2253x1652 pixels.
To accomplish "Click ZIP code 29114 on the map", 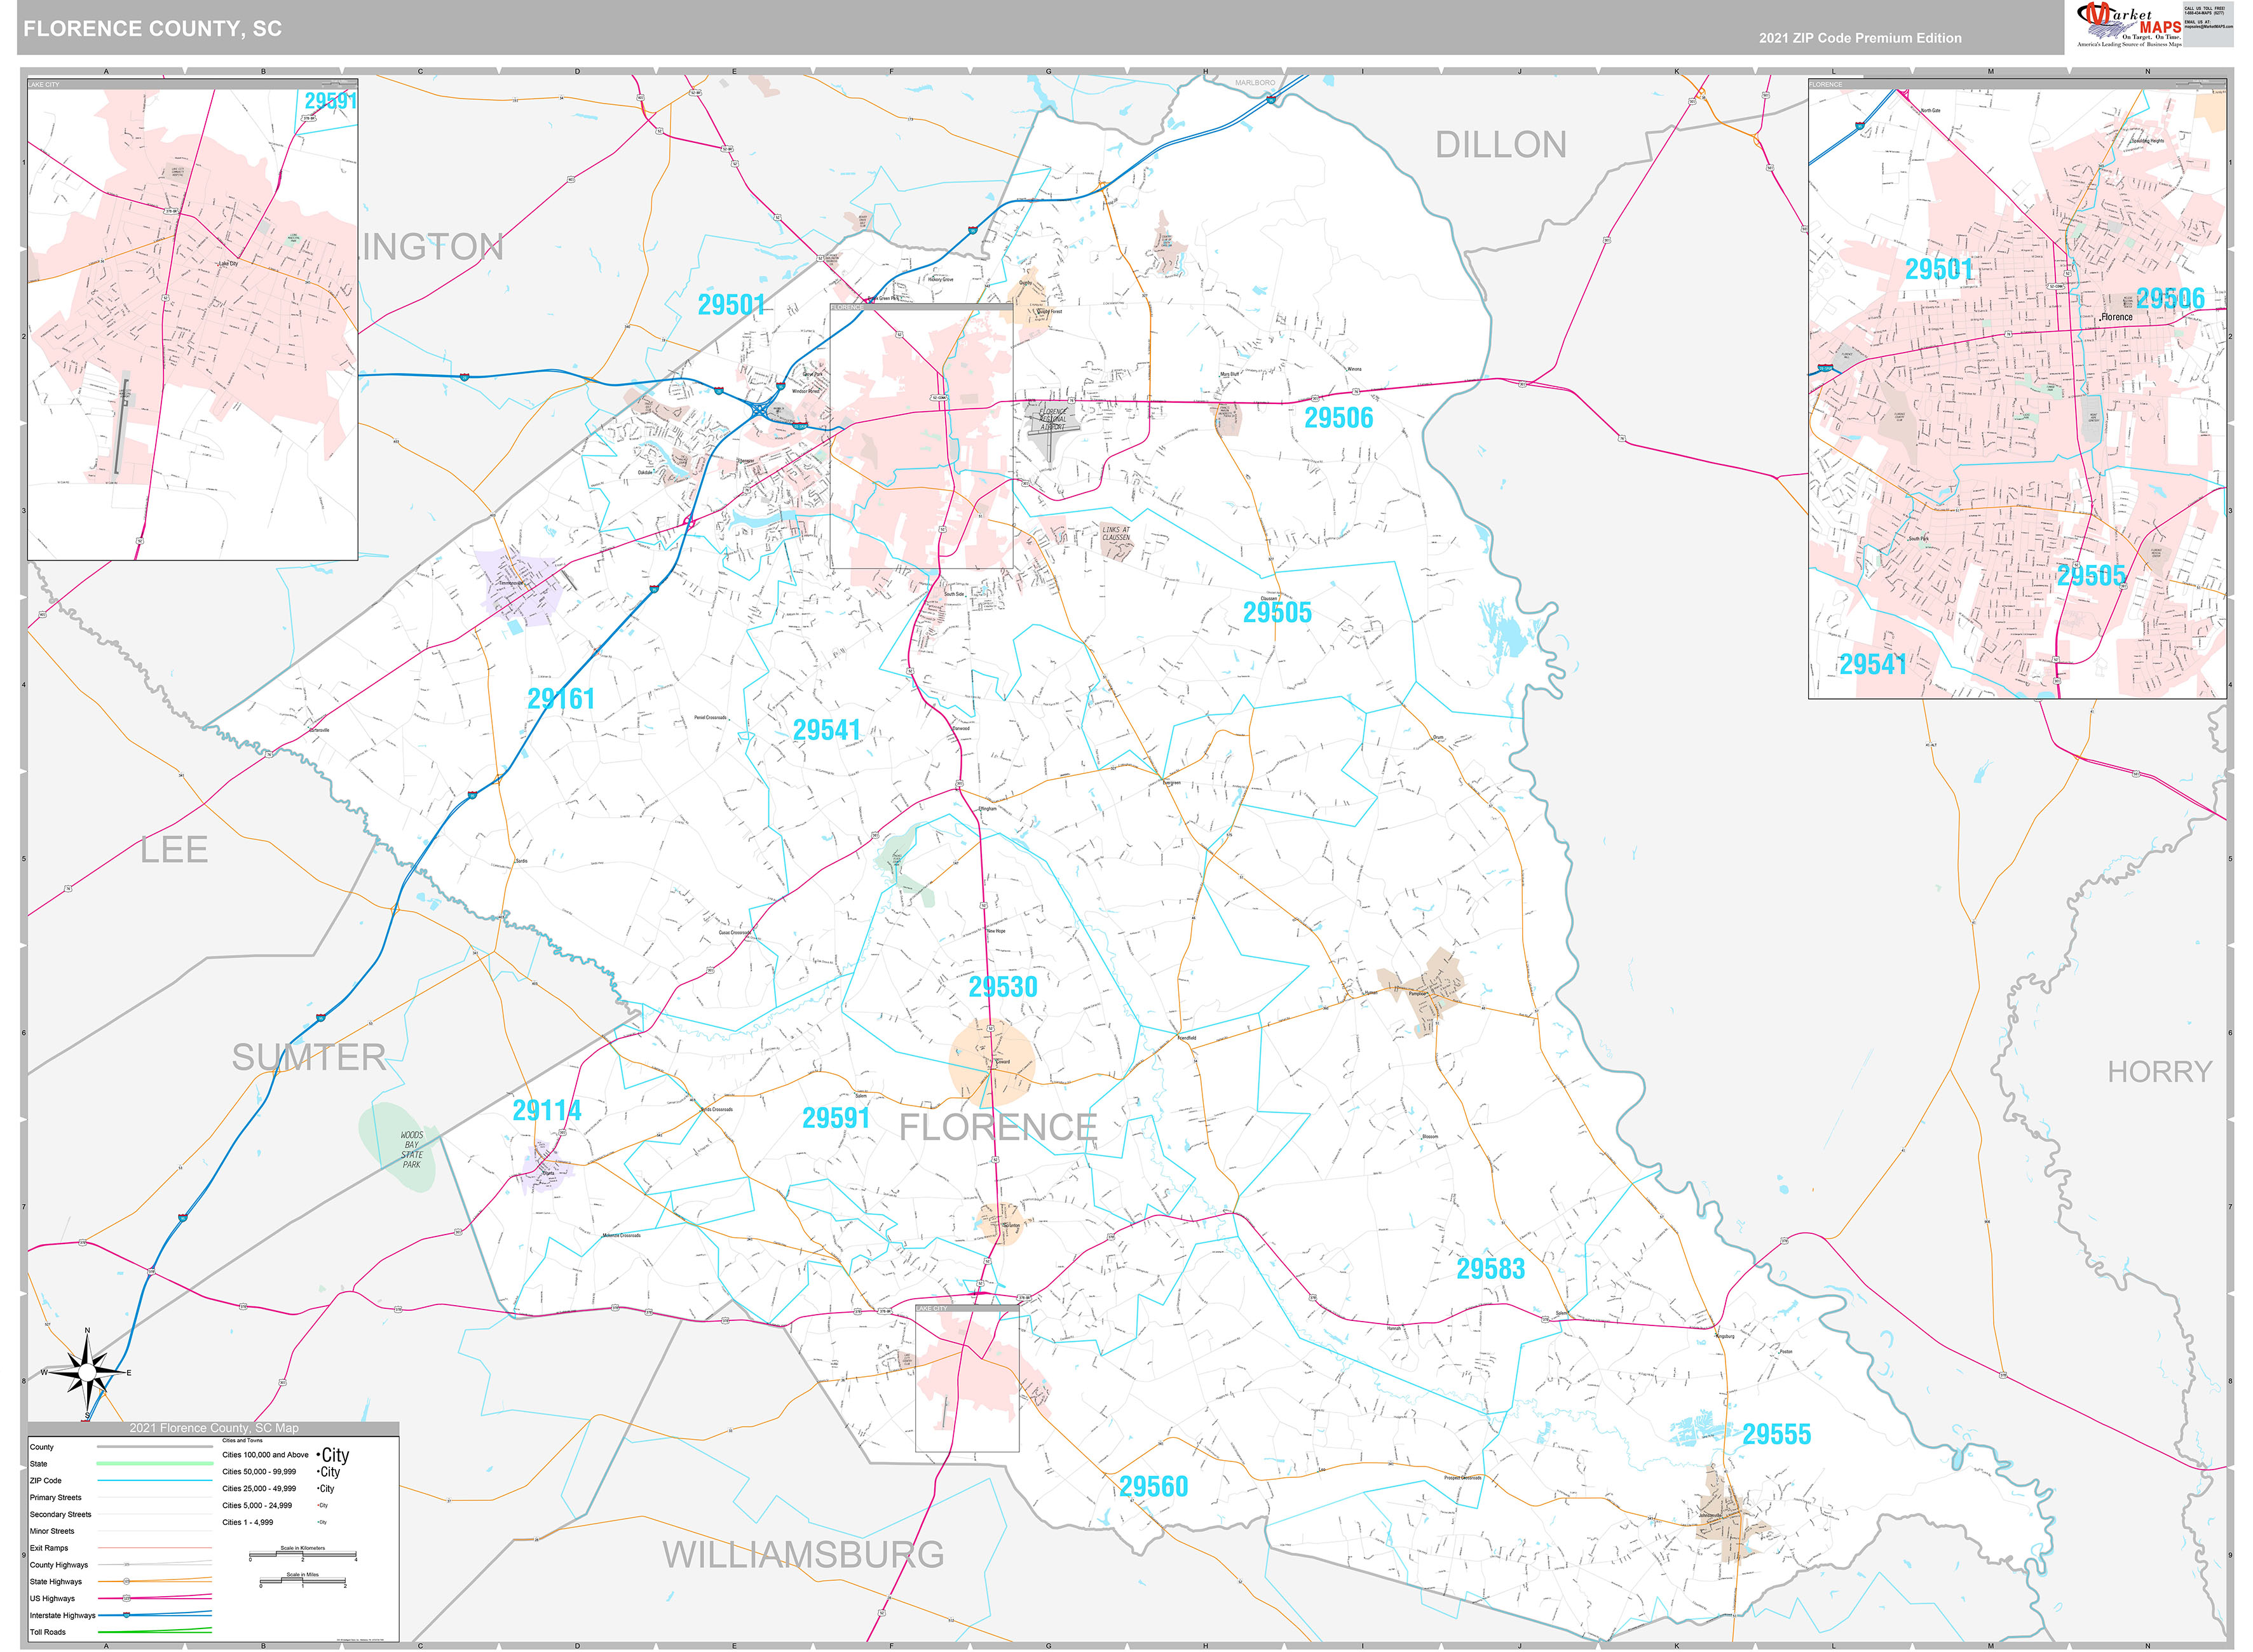I will [547, 1111].
